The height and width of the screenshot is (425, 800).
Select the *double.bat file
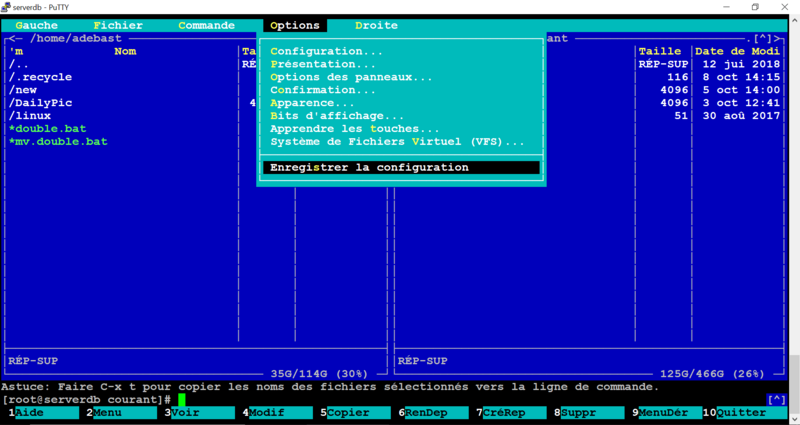[122, 129]
